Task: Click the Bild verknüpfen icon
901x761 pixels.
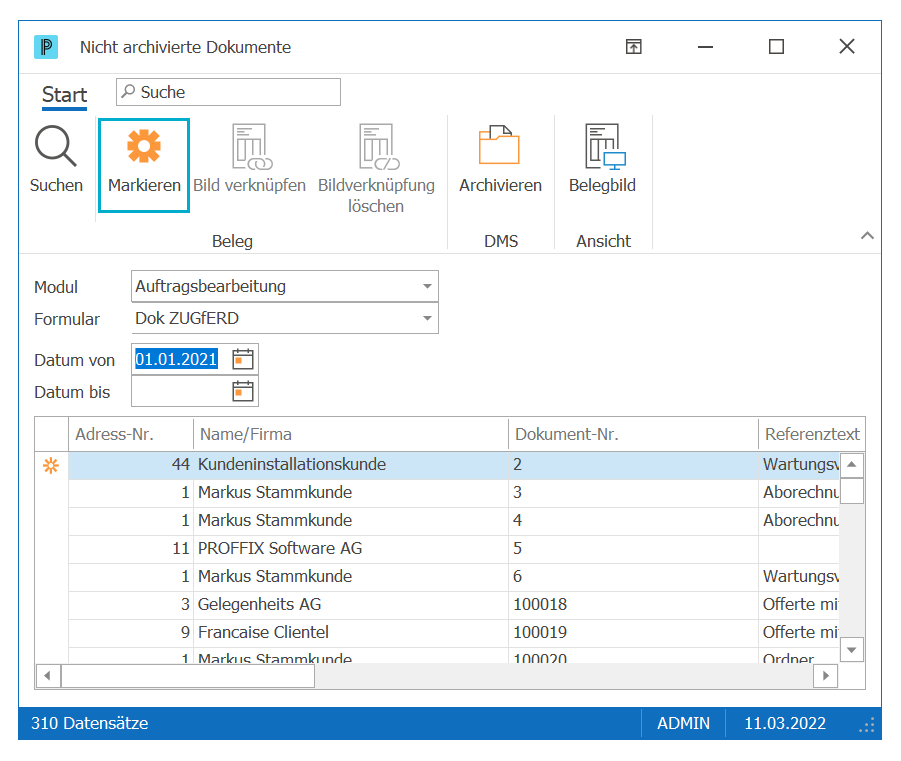Action: tap(252, 147)
